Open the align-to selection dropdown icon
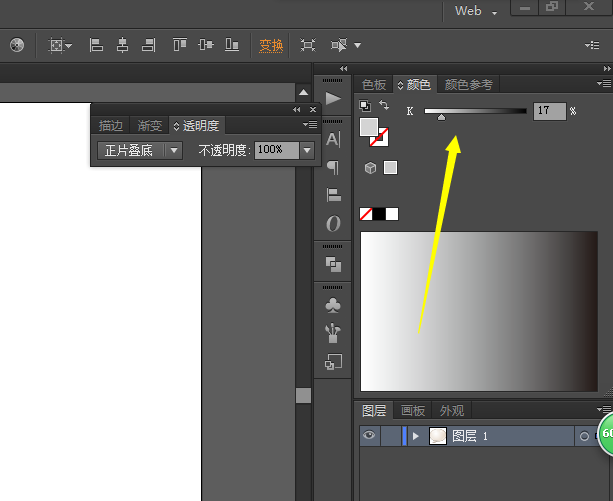Viewport: 613px width, 501px height. coord(60,45)
